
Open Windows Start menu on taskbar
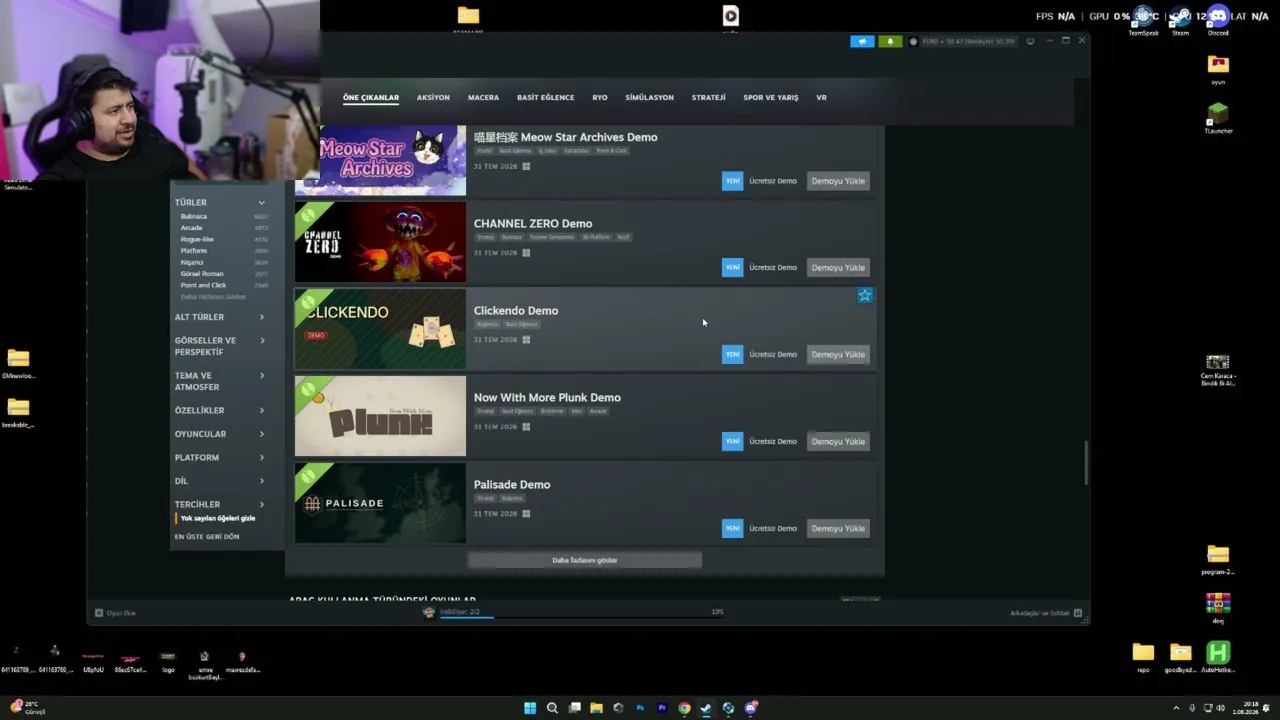(530, 708)
